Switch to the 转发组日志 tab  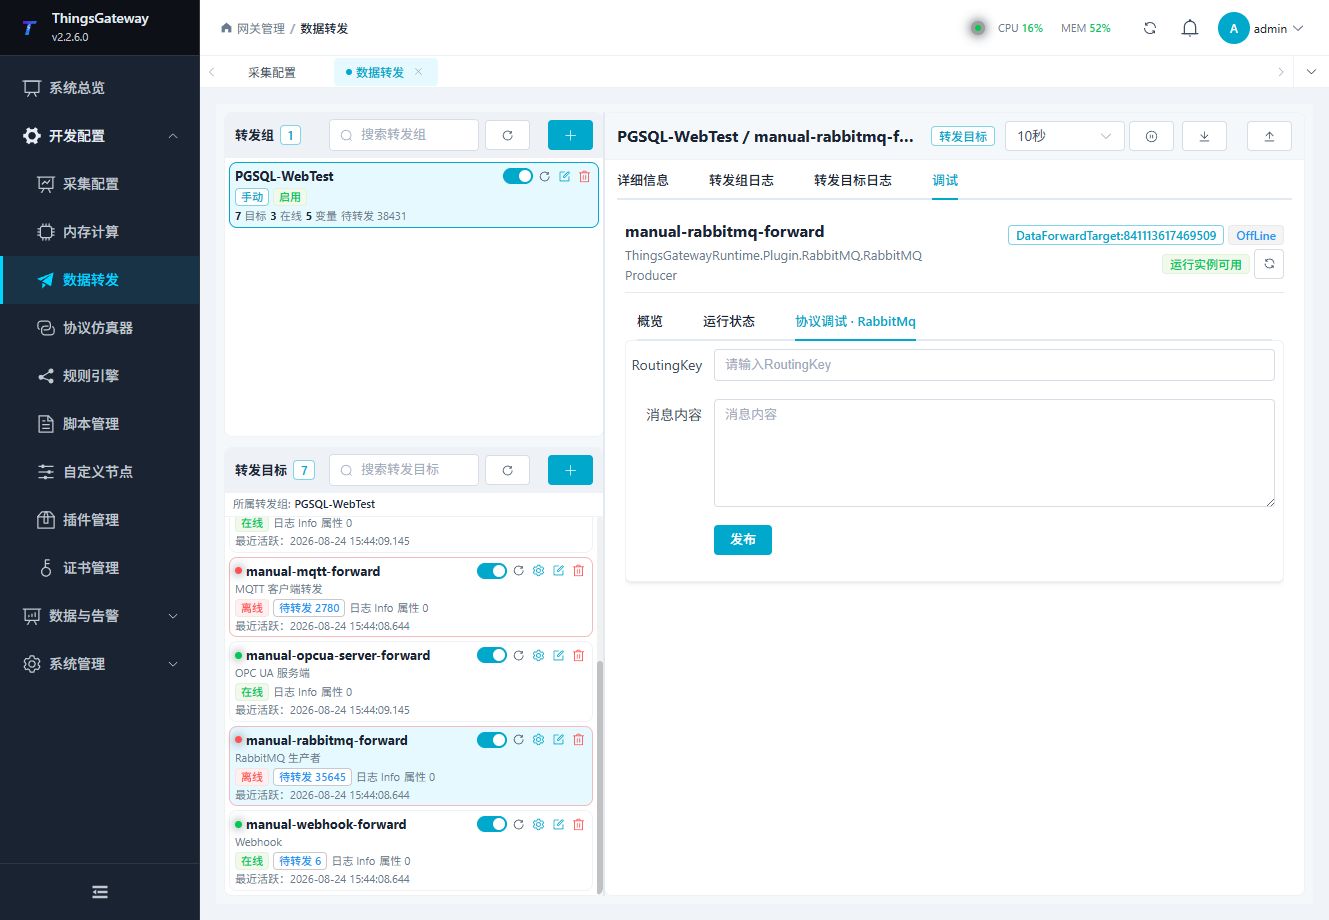(741, 180)
